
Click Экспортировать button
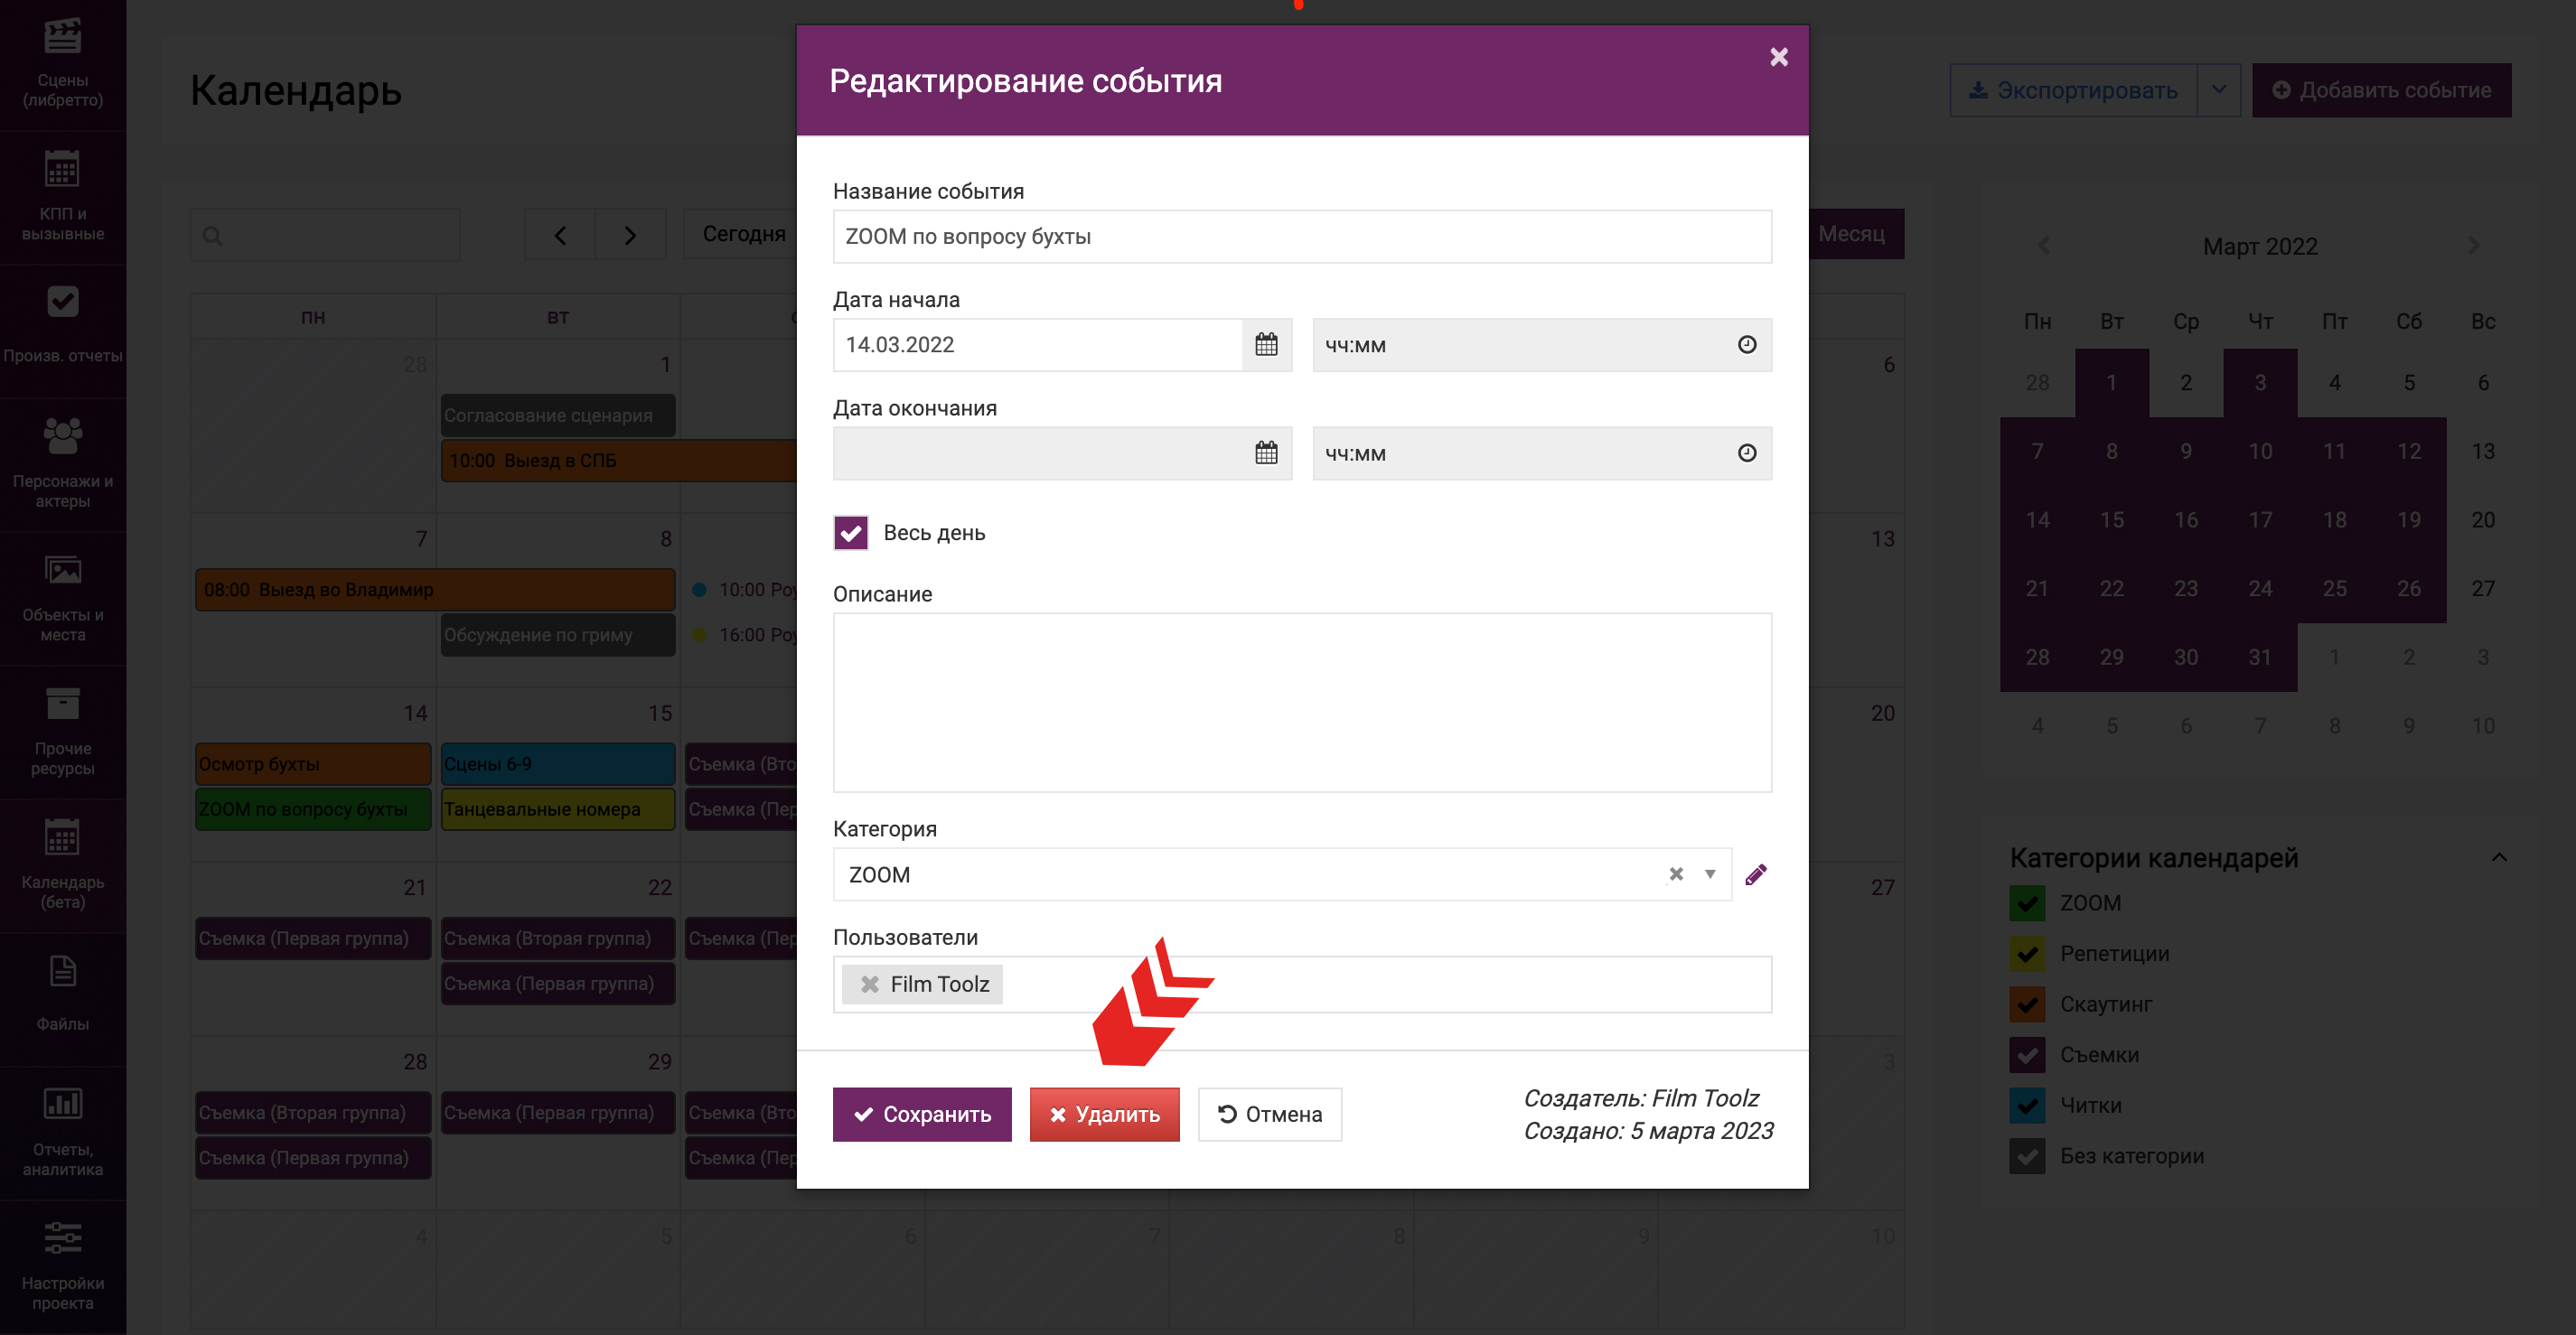pos(2073,90)
